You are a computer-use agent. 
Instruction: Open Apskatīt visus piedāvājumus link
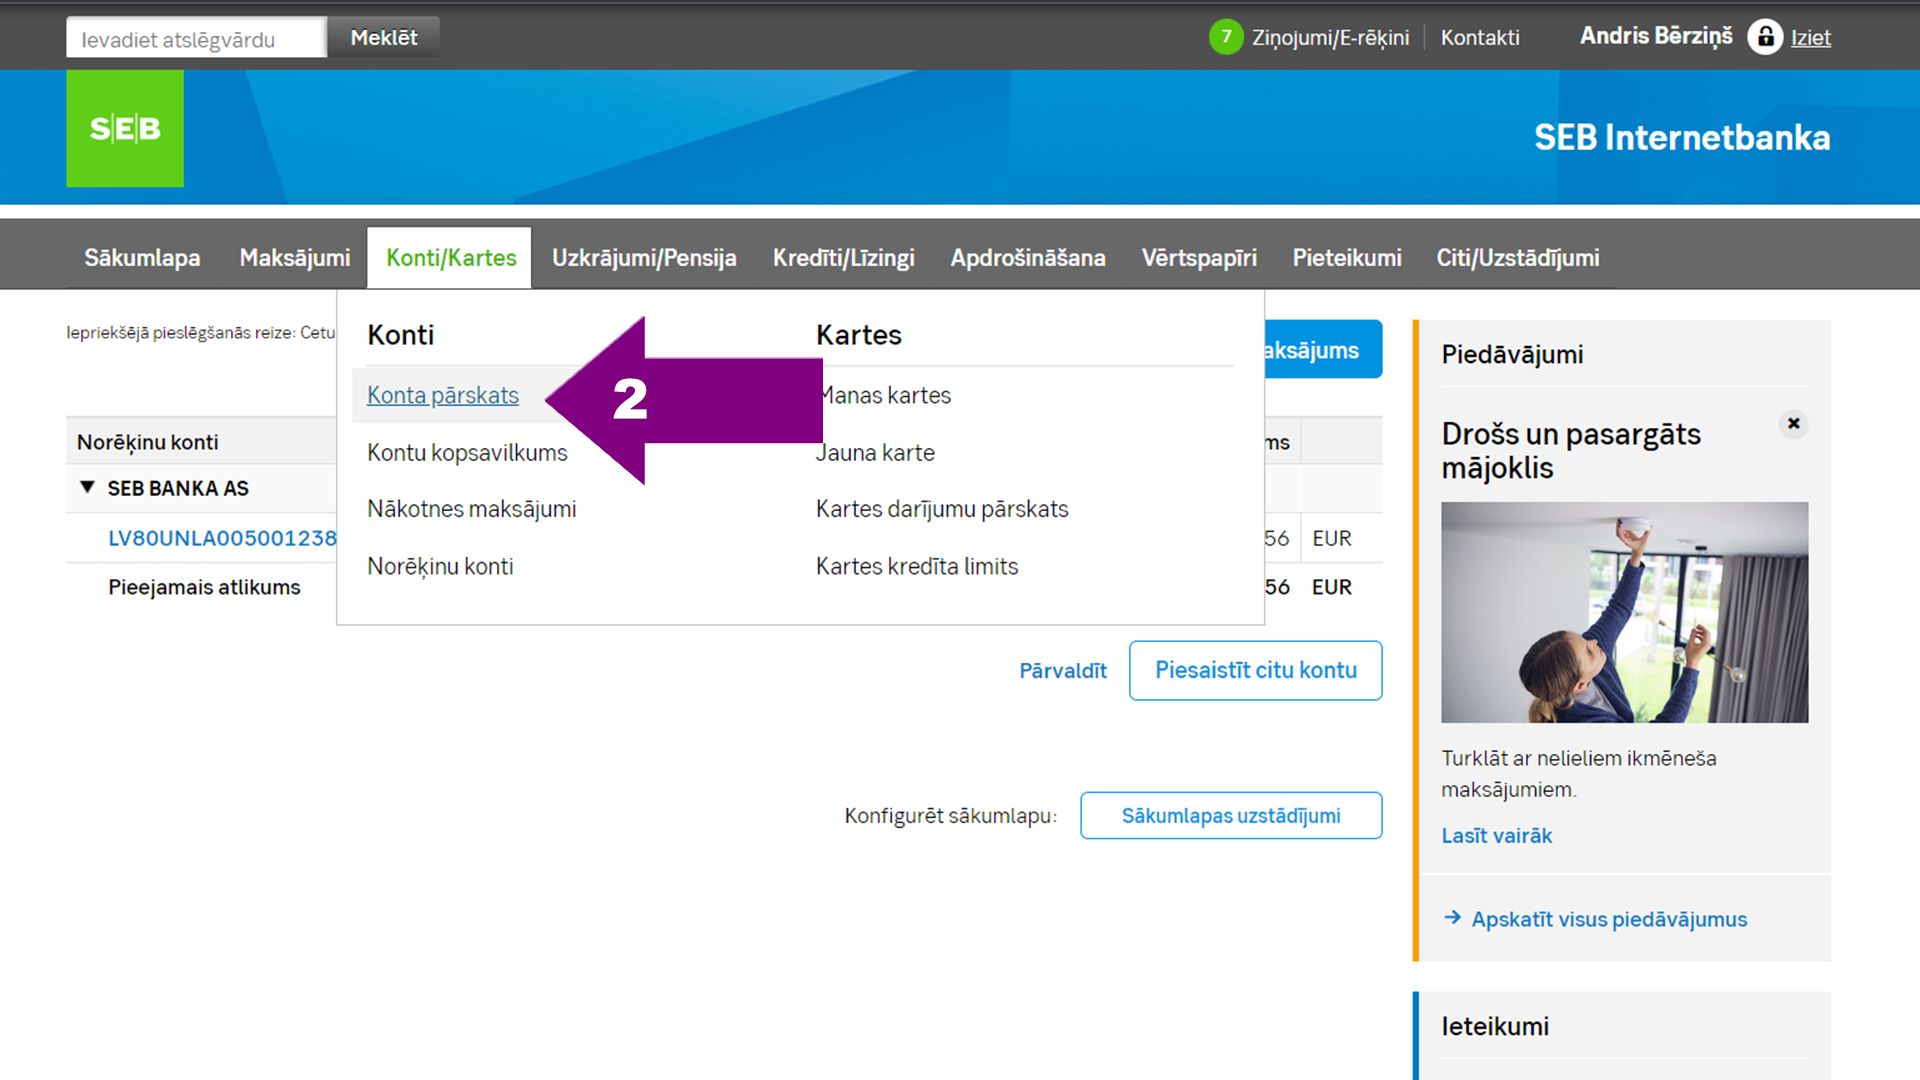[1608, 919]
